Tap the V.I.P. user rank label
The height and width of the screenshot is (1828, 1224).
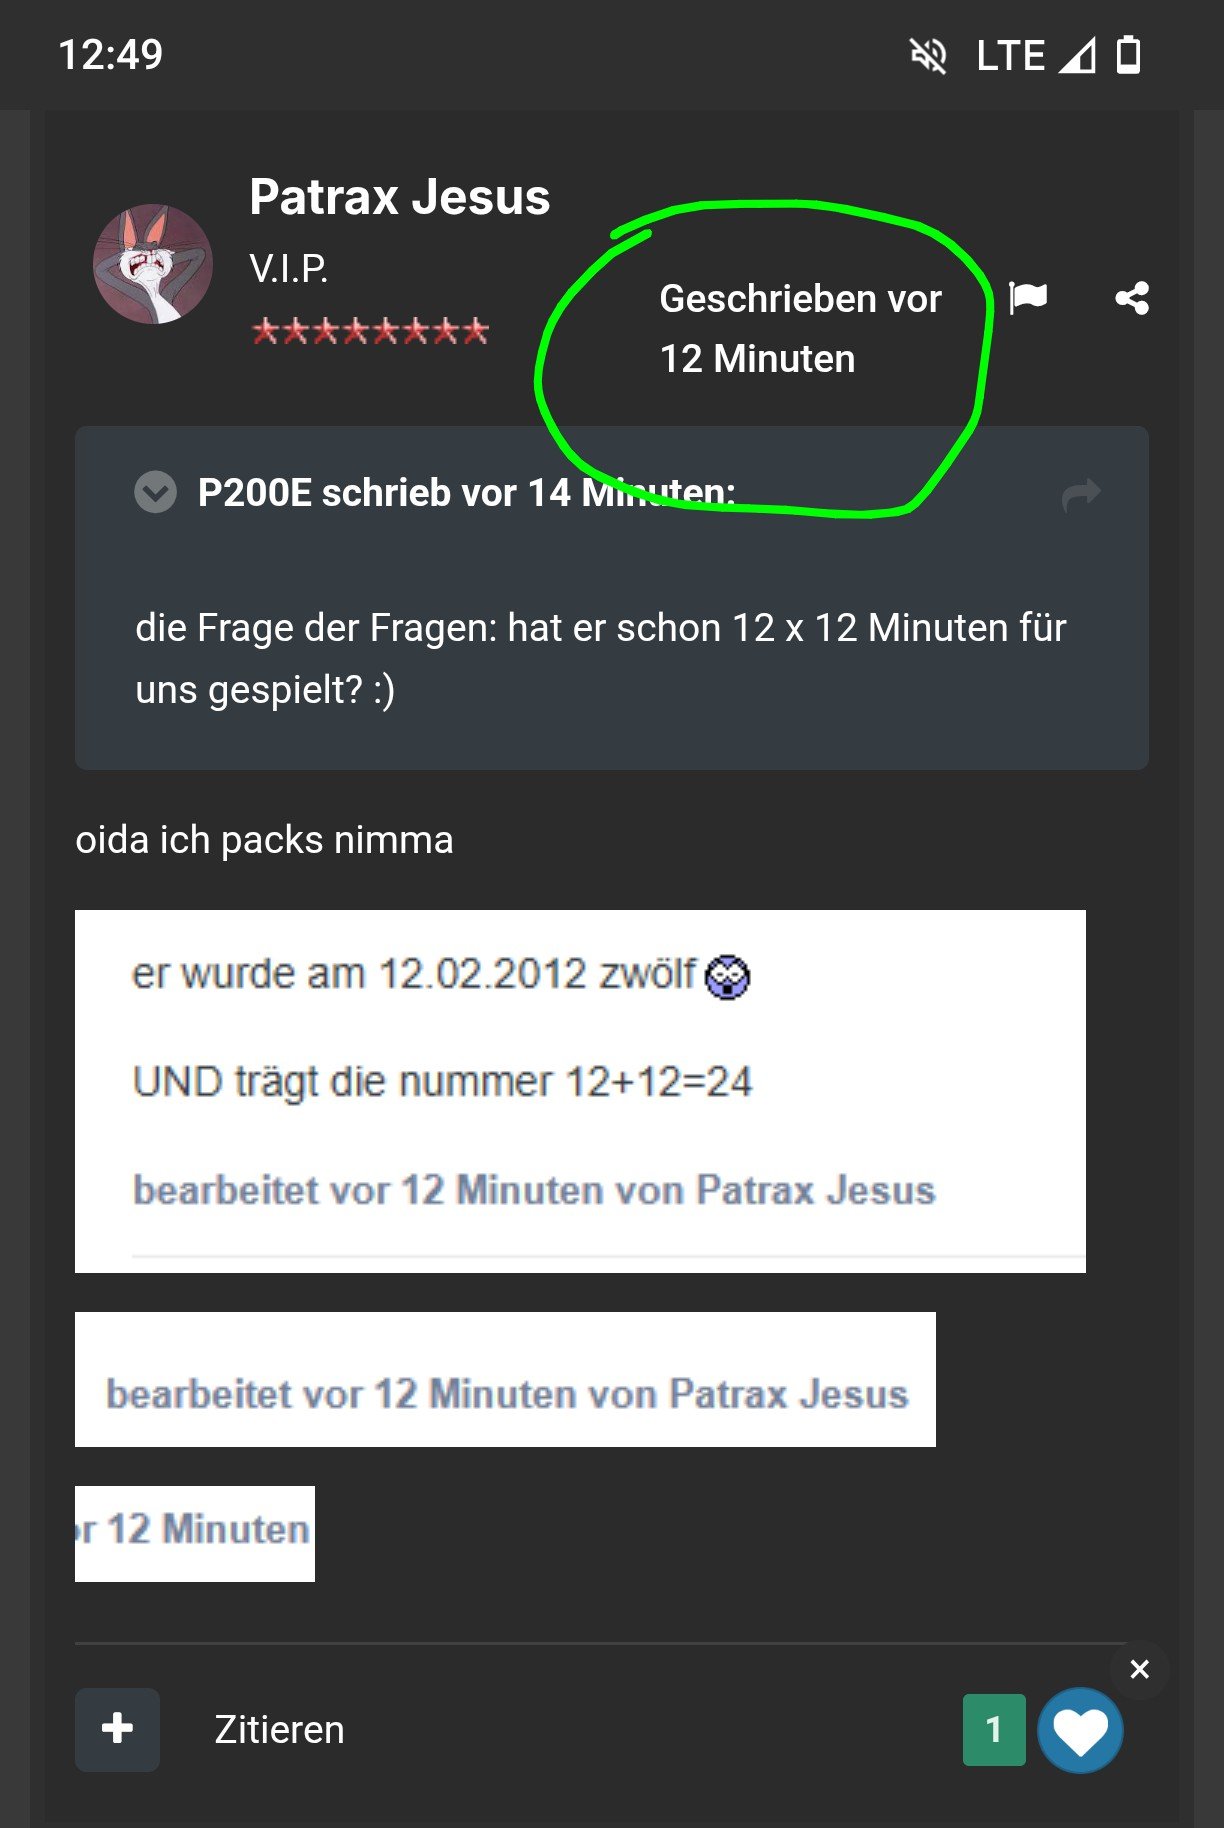[x=289, y=268]
